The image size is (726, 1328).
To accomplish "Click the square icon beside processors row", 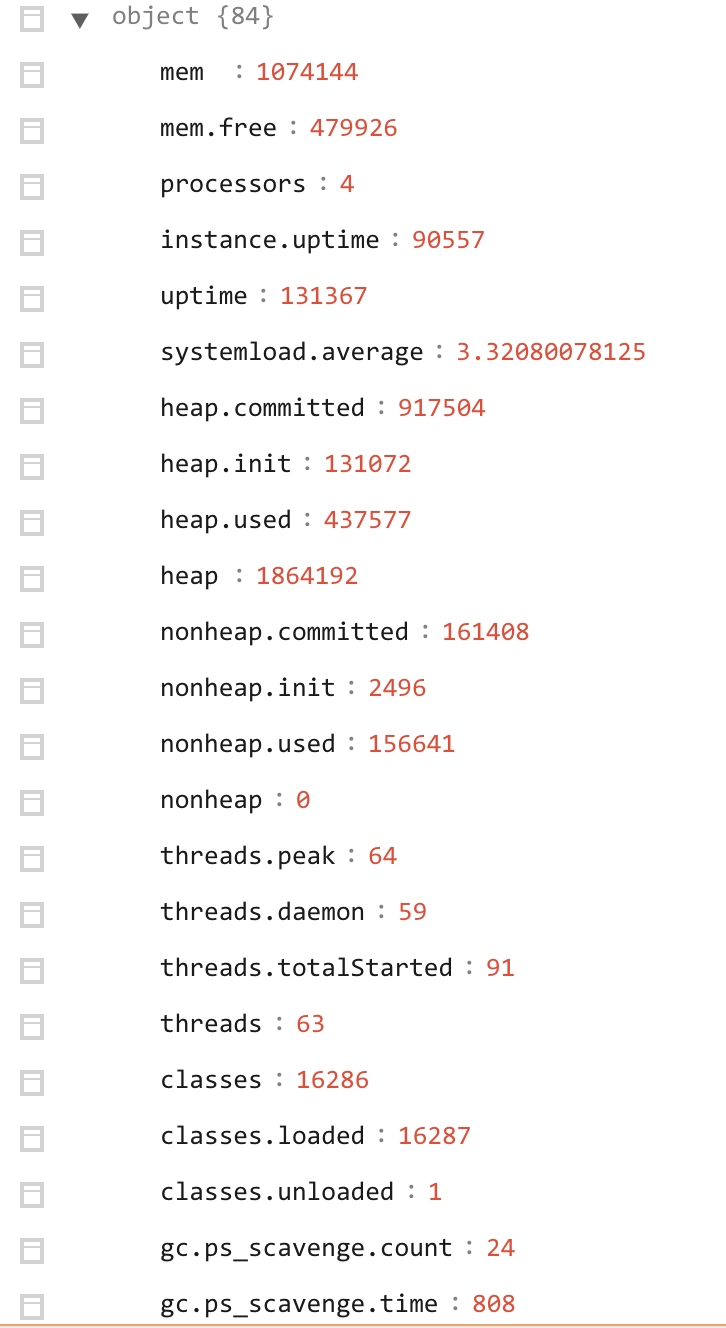I will 32,186.
